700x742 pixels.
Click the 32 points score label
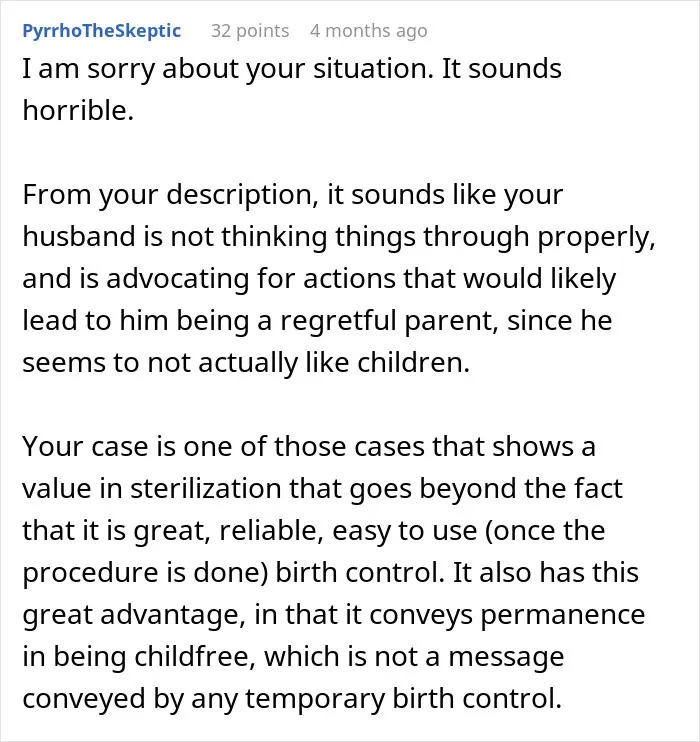point(250,31)
